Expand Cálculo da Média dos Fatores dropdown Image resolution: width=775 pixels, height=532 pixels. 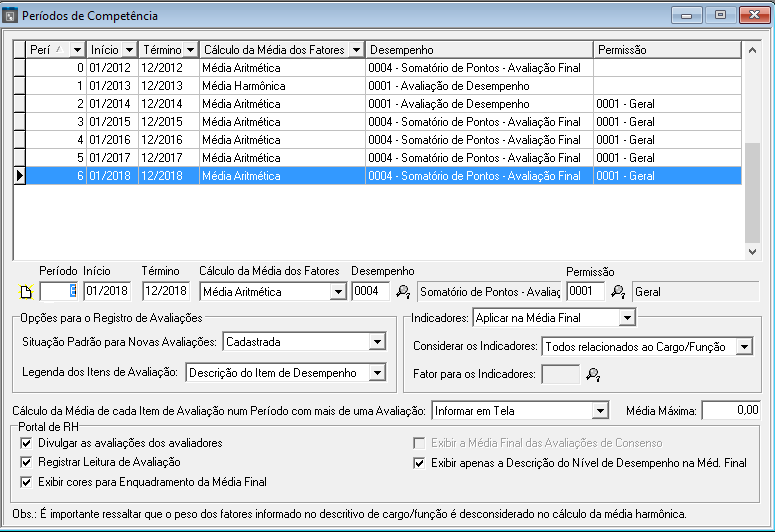[338, 292]
